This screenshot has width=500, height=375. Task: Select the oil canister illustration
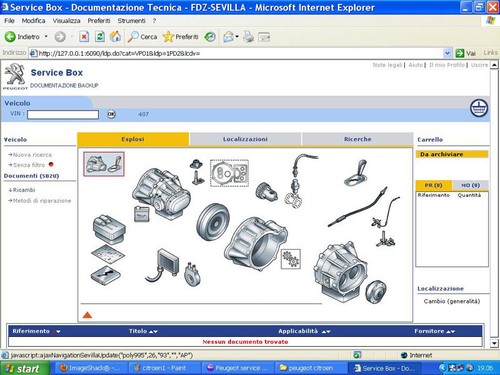141,214
